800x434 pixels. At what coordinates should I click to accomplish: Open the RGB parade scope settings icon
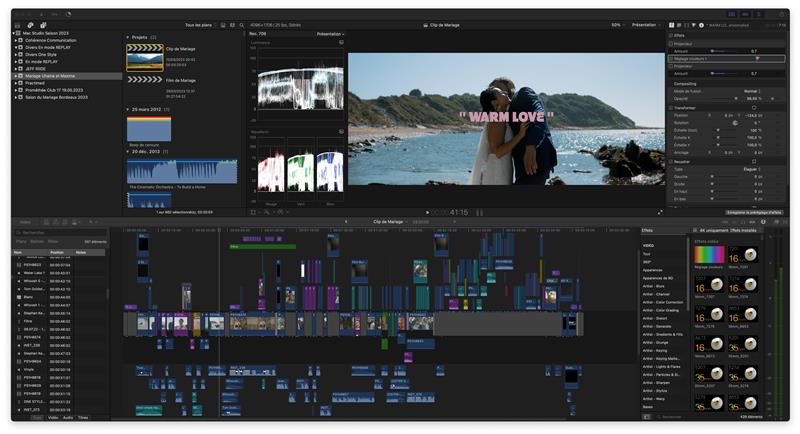pos(341,132)
